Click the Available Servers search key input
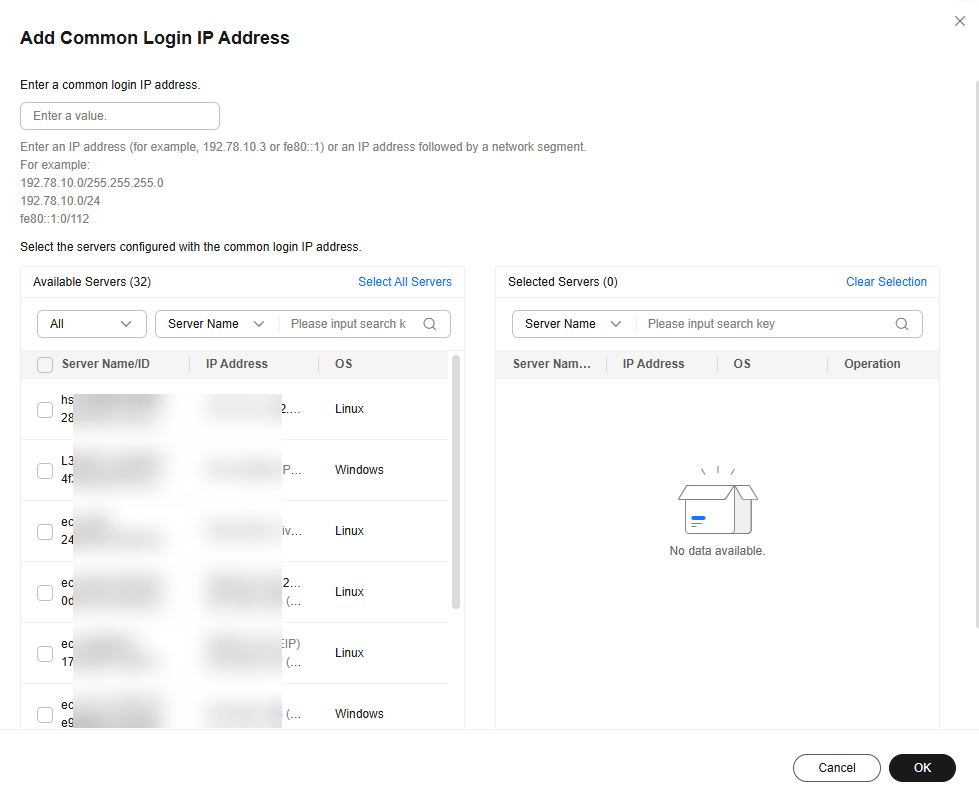979x796 pixels. [x=350, y=324]
